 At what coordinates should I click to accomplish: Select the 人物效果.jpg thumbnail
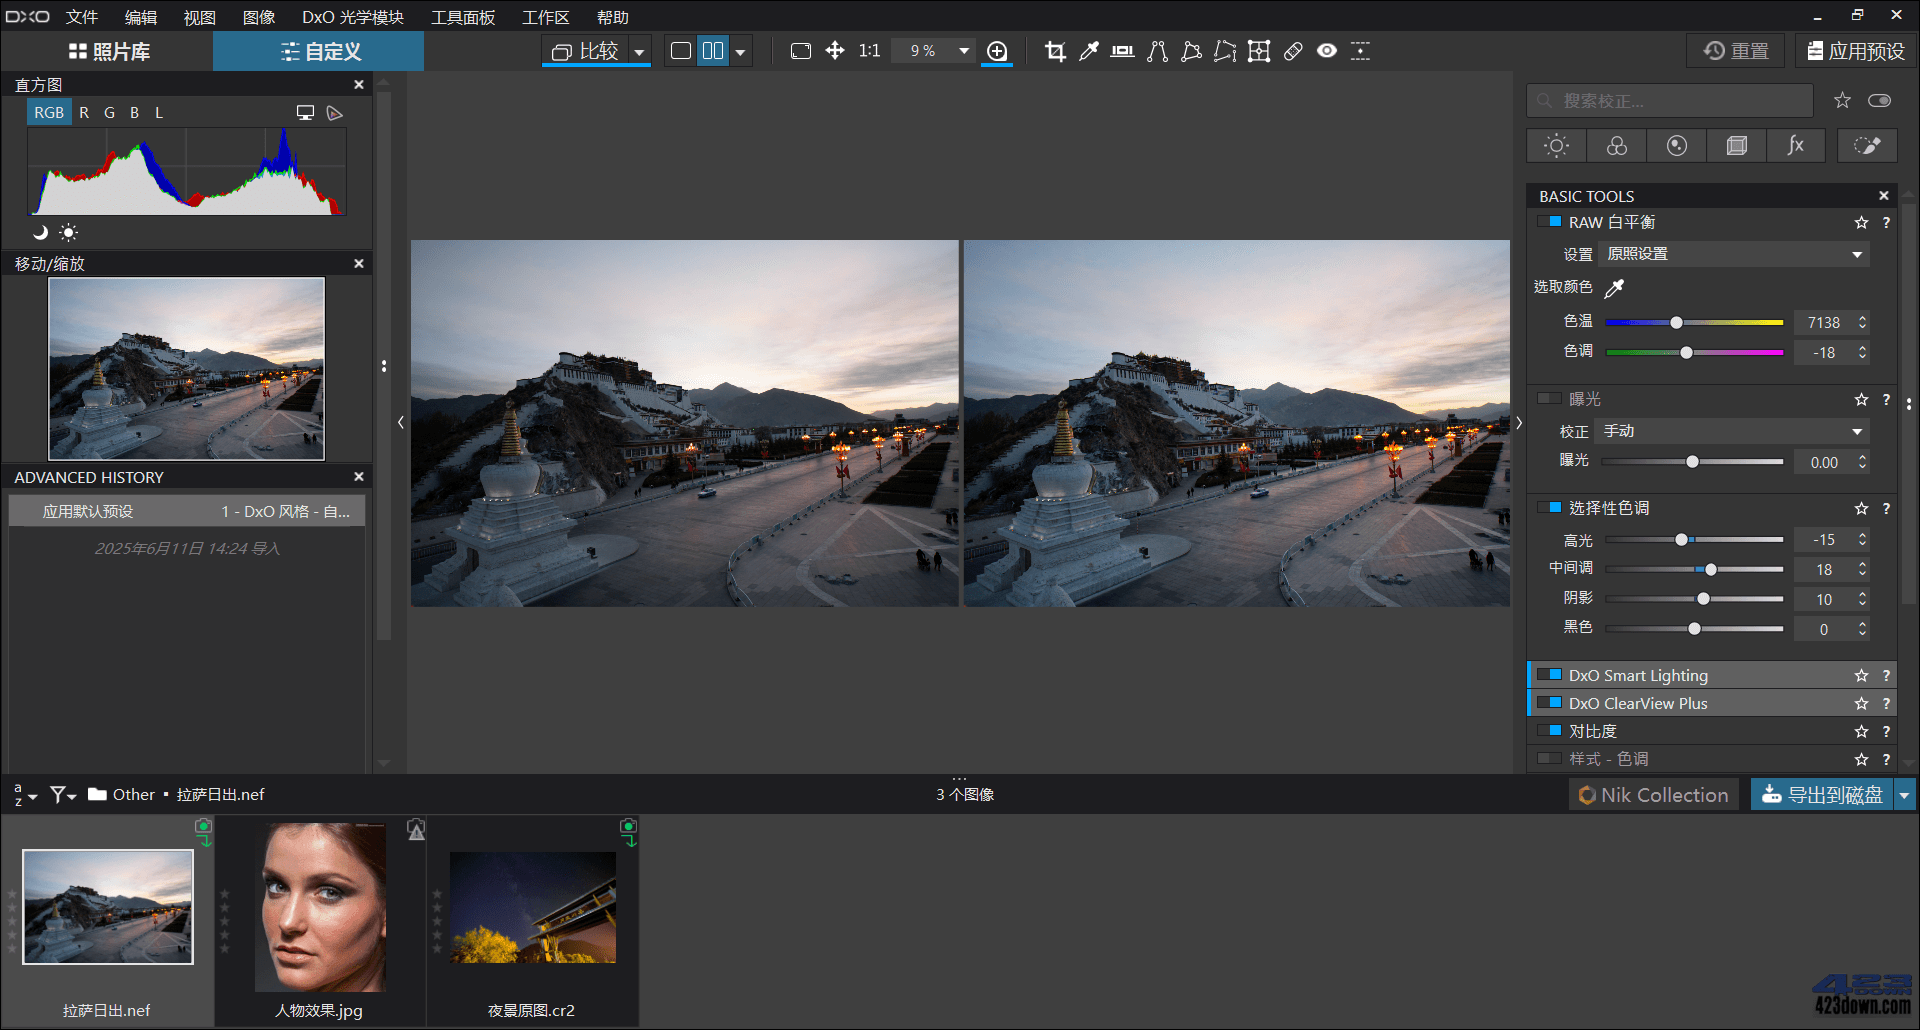tap(318, 906)
